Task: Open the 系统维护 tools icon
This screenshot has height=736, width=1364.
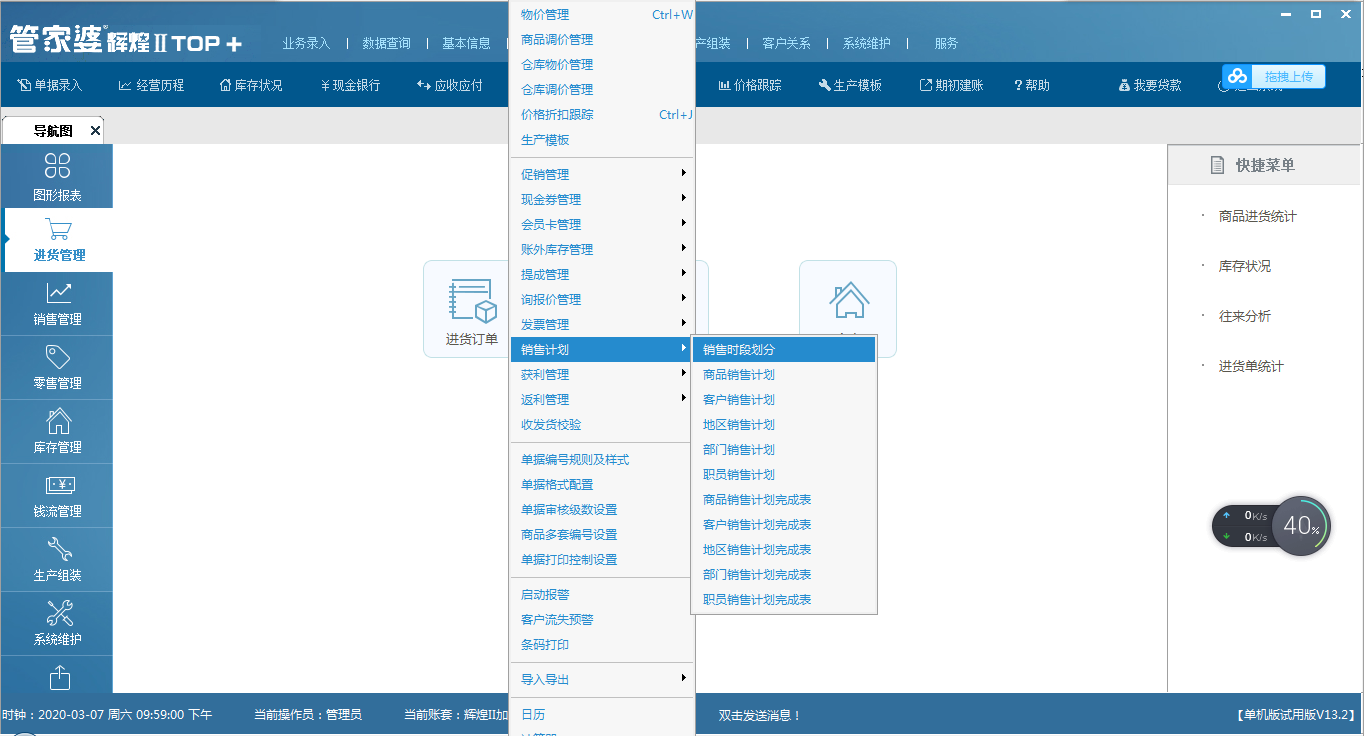Action: tap(59, 613)
